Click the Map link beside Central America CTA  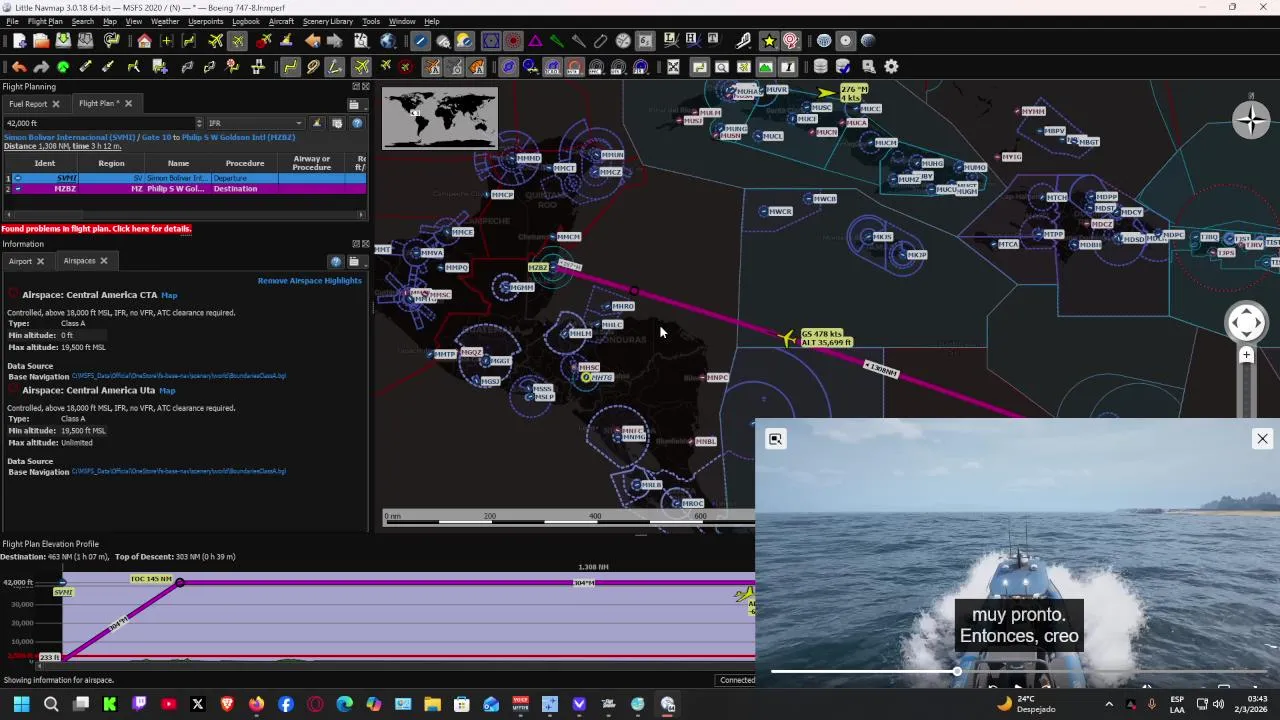[169, 295]
